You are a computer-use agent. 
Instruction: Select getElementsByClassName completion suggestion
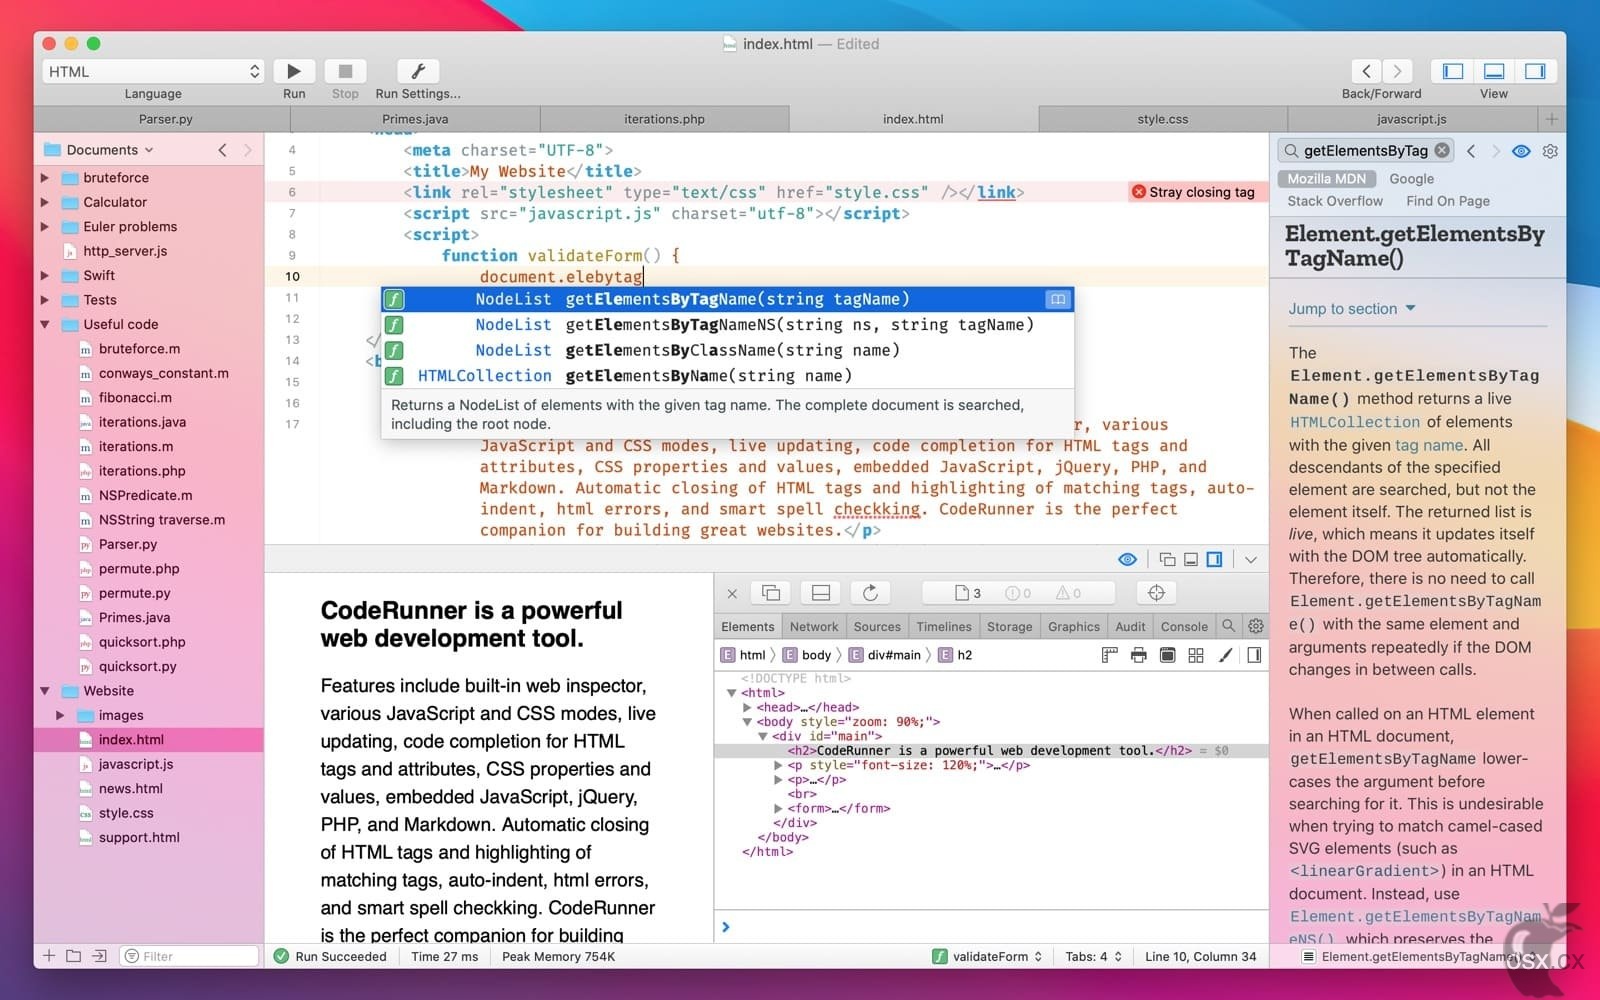pos(727,350)
